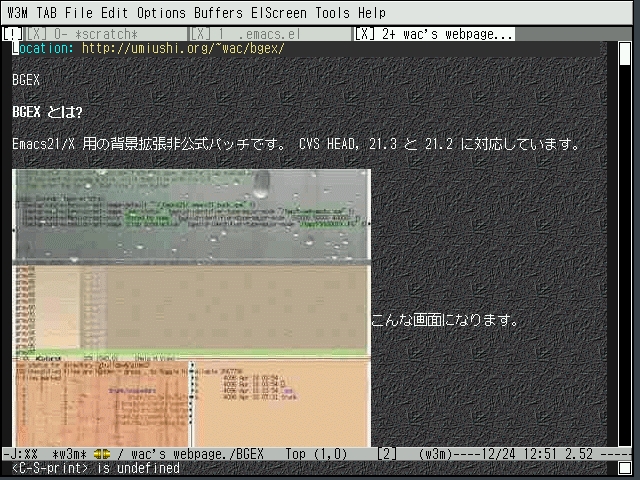Close the wac's webpage screen via its [X]
This screenshot has height=480, width=640.
coord(364,34)
